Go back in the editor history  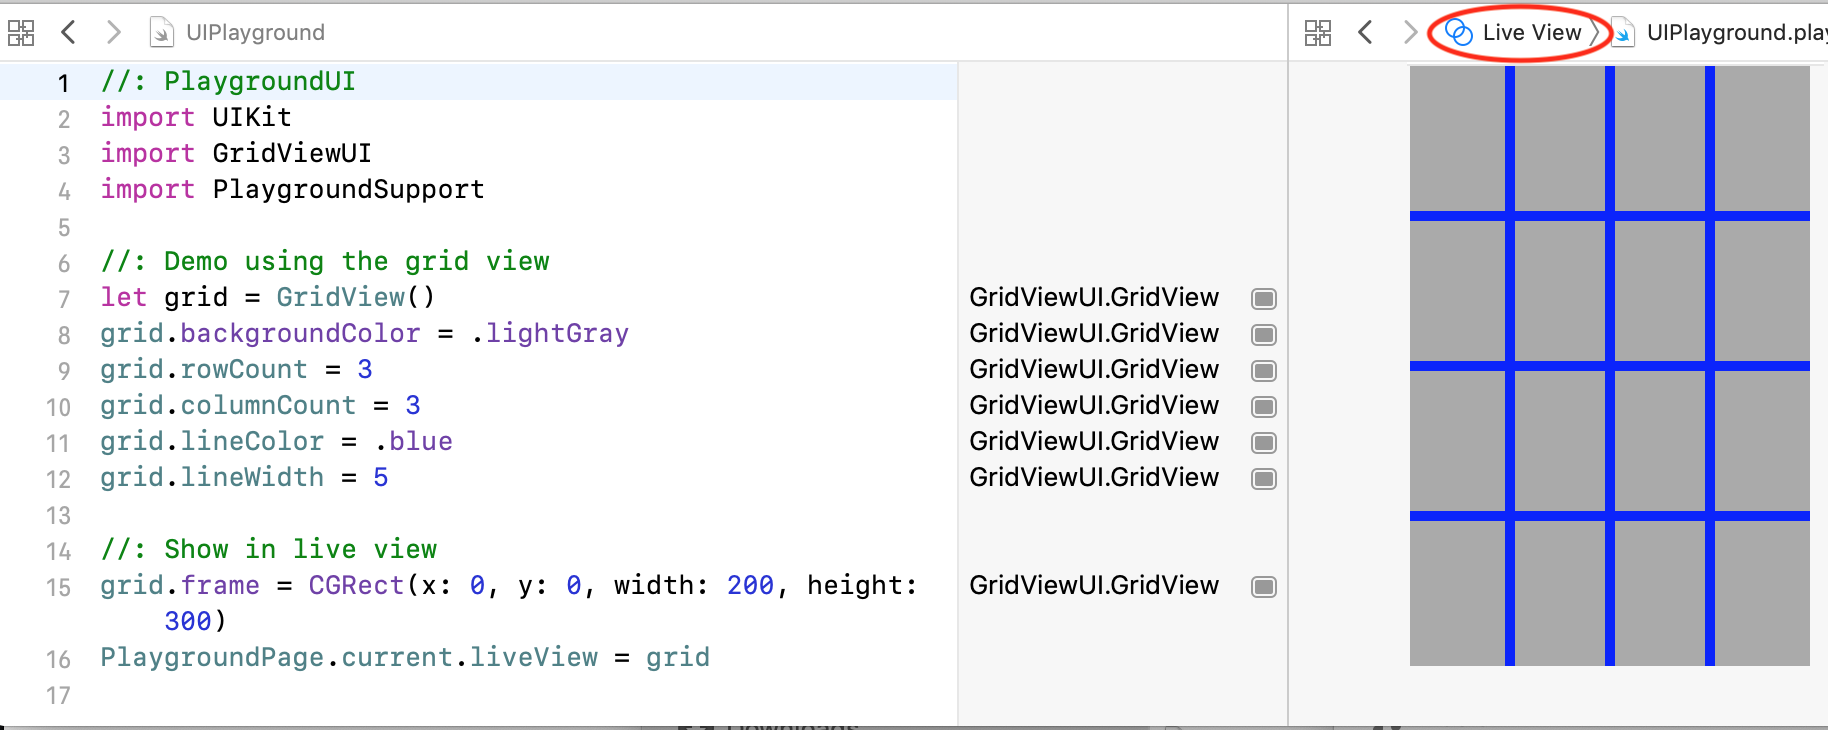tap(68, 33)
